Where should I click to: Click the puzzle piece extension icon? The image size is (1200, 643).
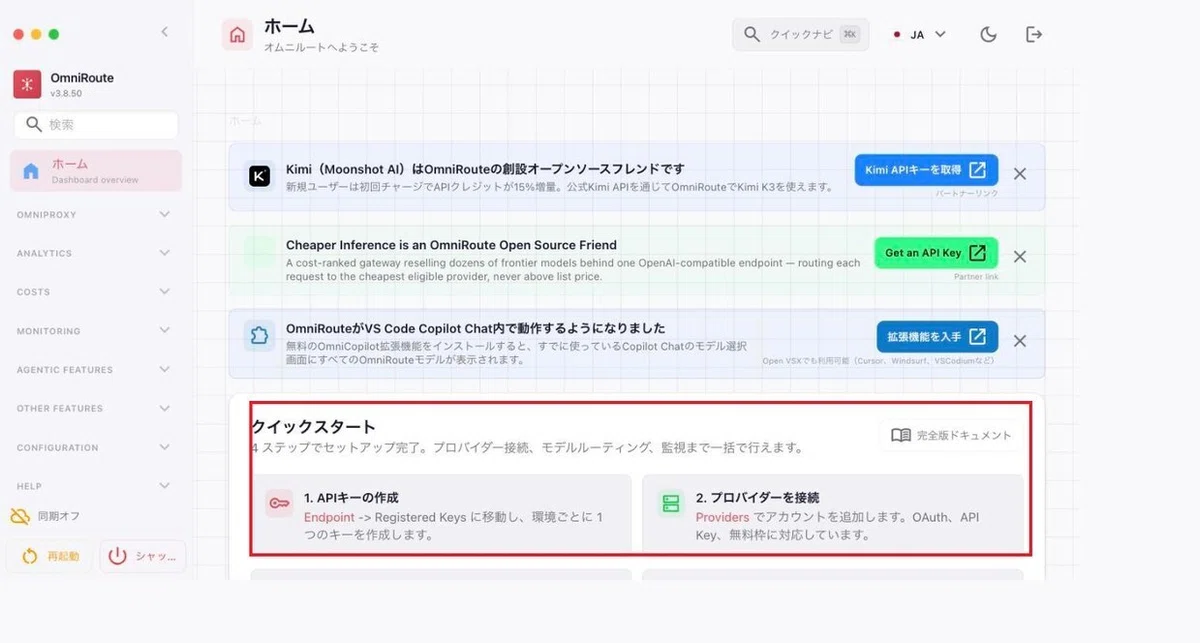point(259,336)
